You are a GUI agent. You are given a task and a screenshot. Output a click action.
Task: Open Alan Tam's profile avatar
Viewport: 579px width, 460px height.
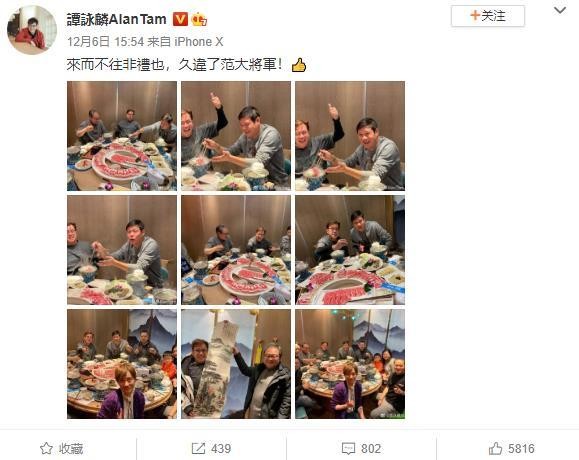(x=32, y=30)
